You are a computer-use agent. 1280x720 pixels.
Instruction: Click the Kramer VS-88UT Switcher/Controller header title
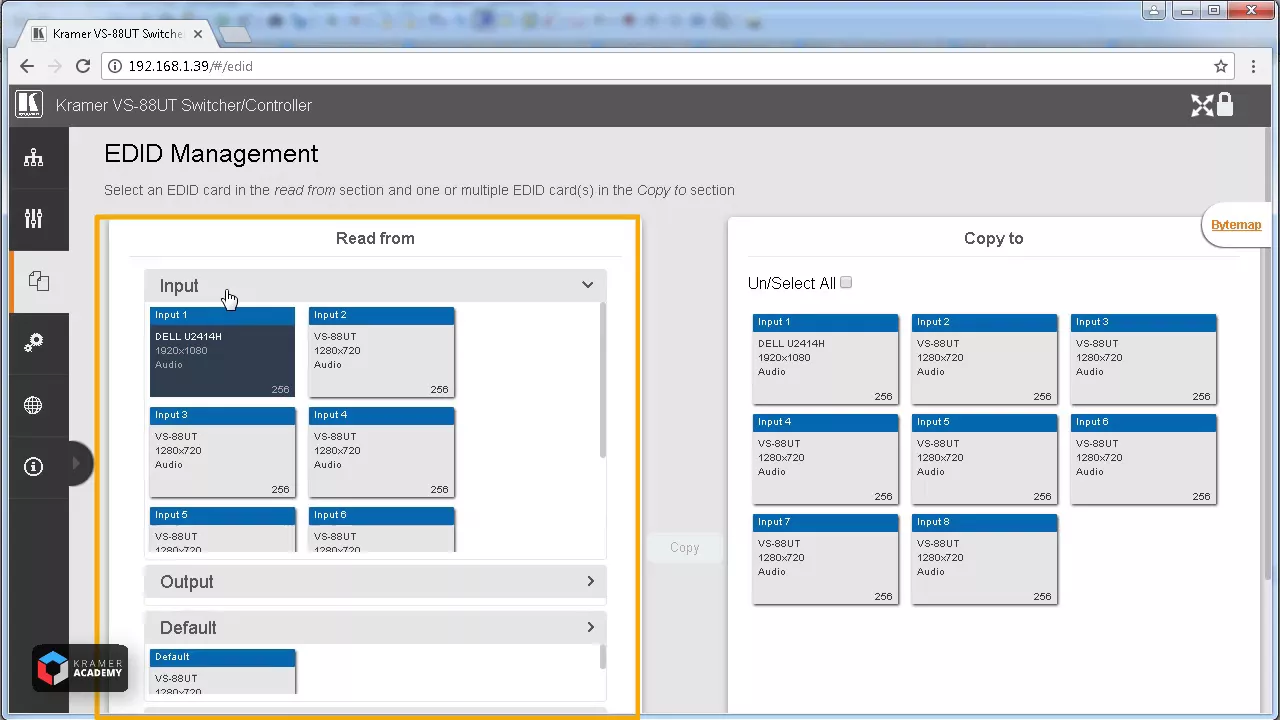184,105
